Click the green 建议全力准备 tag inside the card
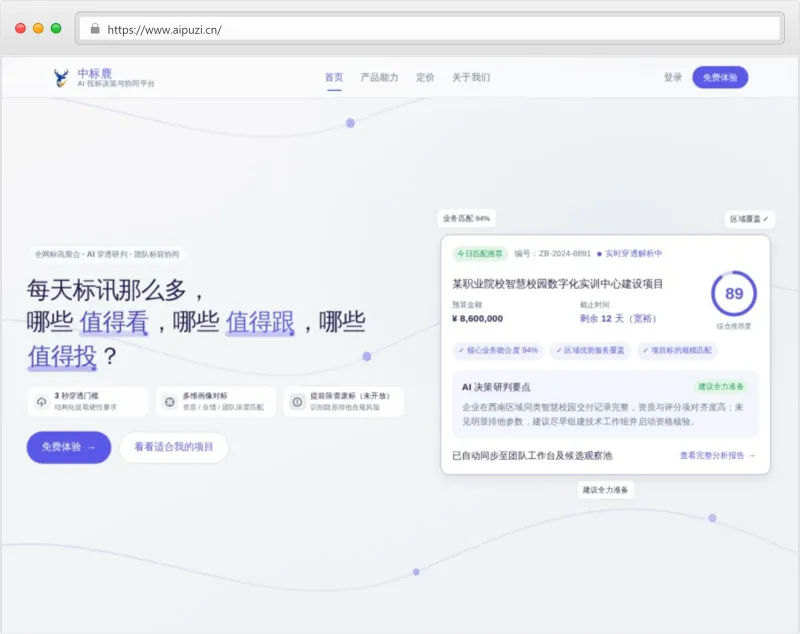Screen dimensions: 800x634 point(721,387)
